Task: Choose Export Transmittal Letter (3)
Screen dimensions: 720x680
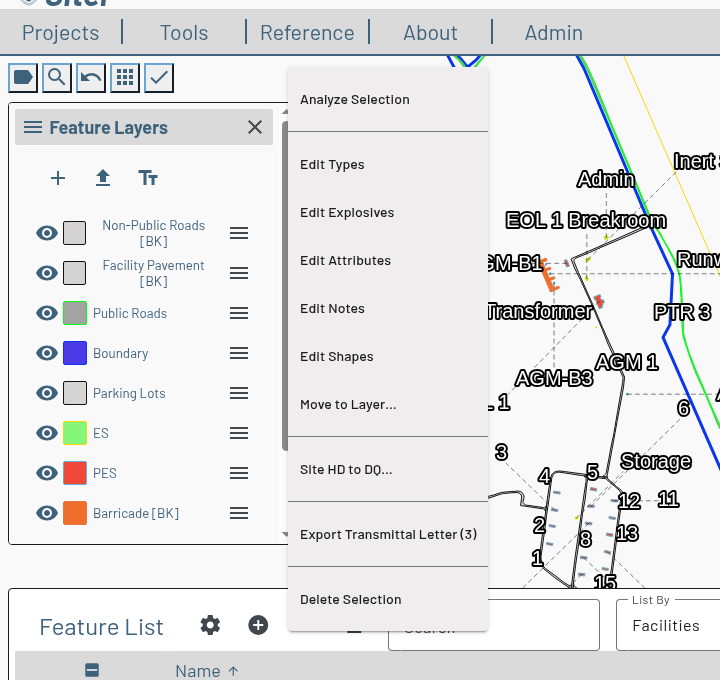Action: [388, 534]
